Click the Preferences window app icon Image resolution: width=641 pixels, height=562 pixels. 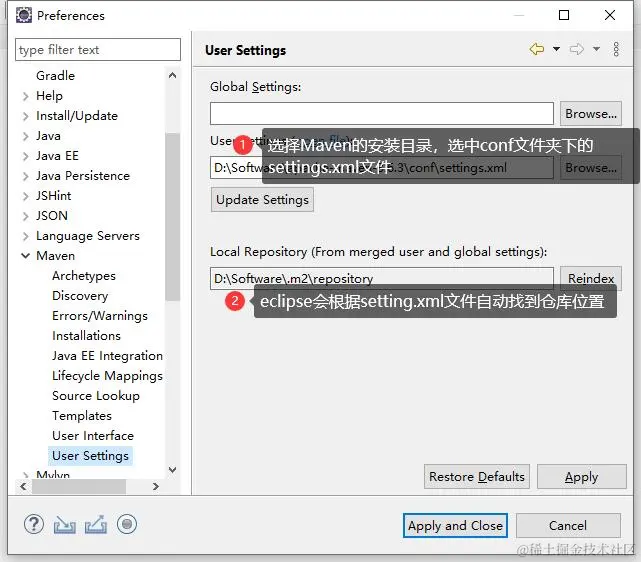coord(24,15)
